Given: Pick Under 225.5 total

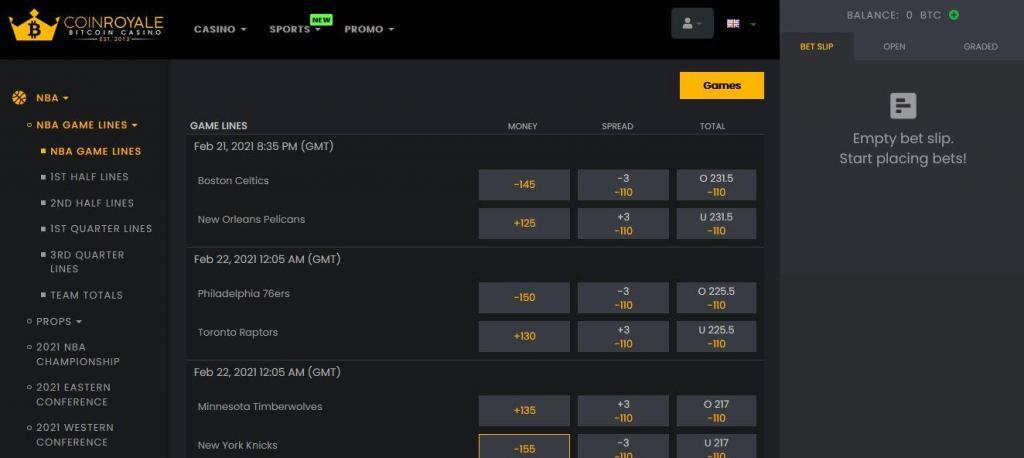Looking at the screenshot, I should (716, 336).
